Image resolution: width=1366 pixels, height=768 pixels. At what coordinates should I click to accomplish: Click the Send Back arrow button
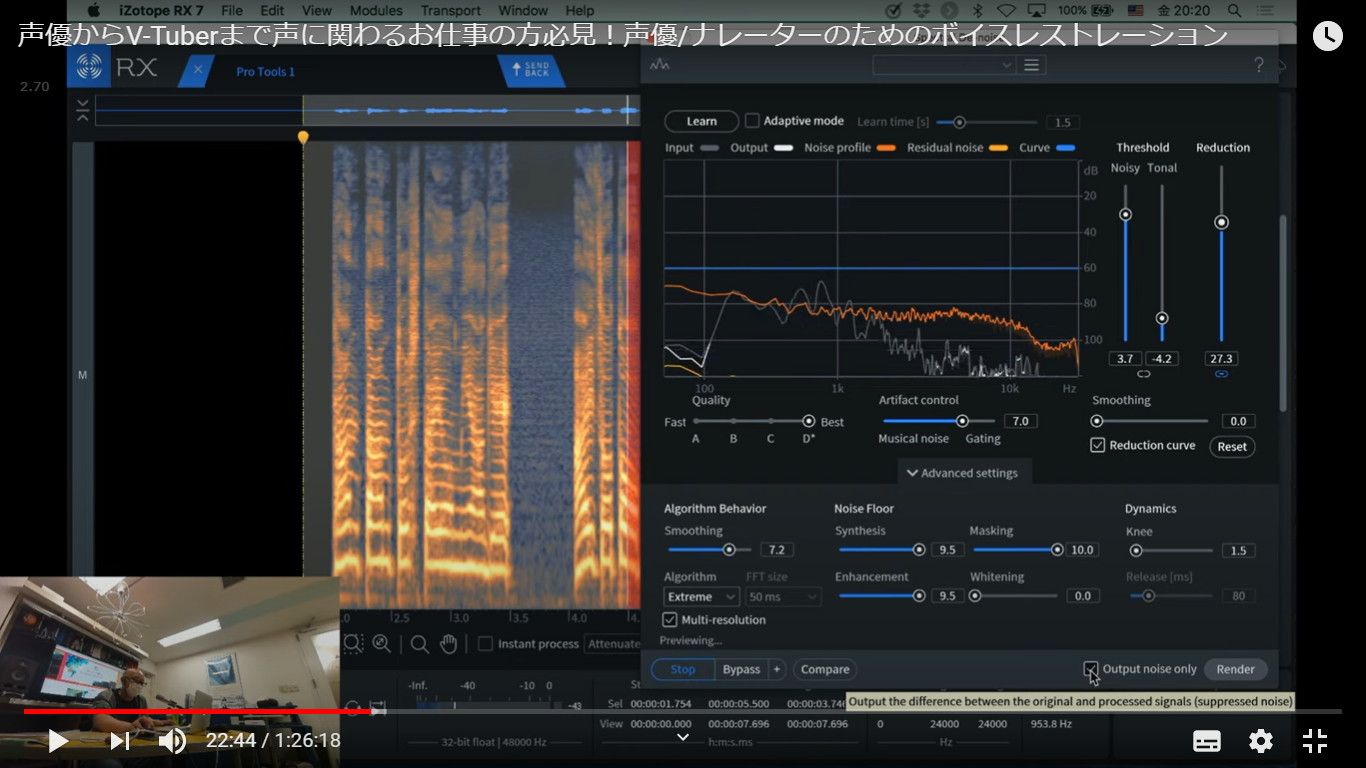pos(530,70)
